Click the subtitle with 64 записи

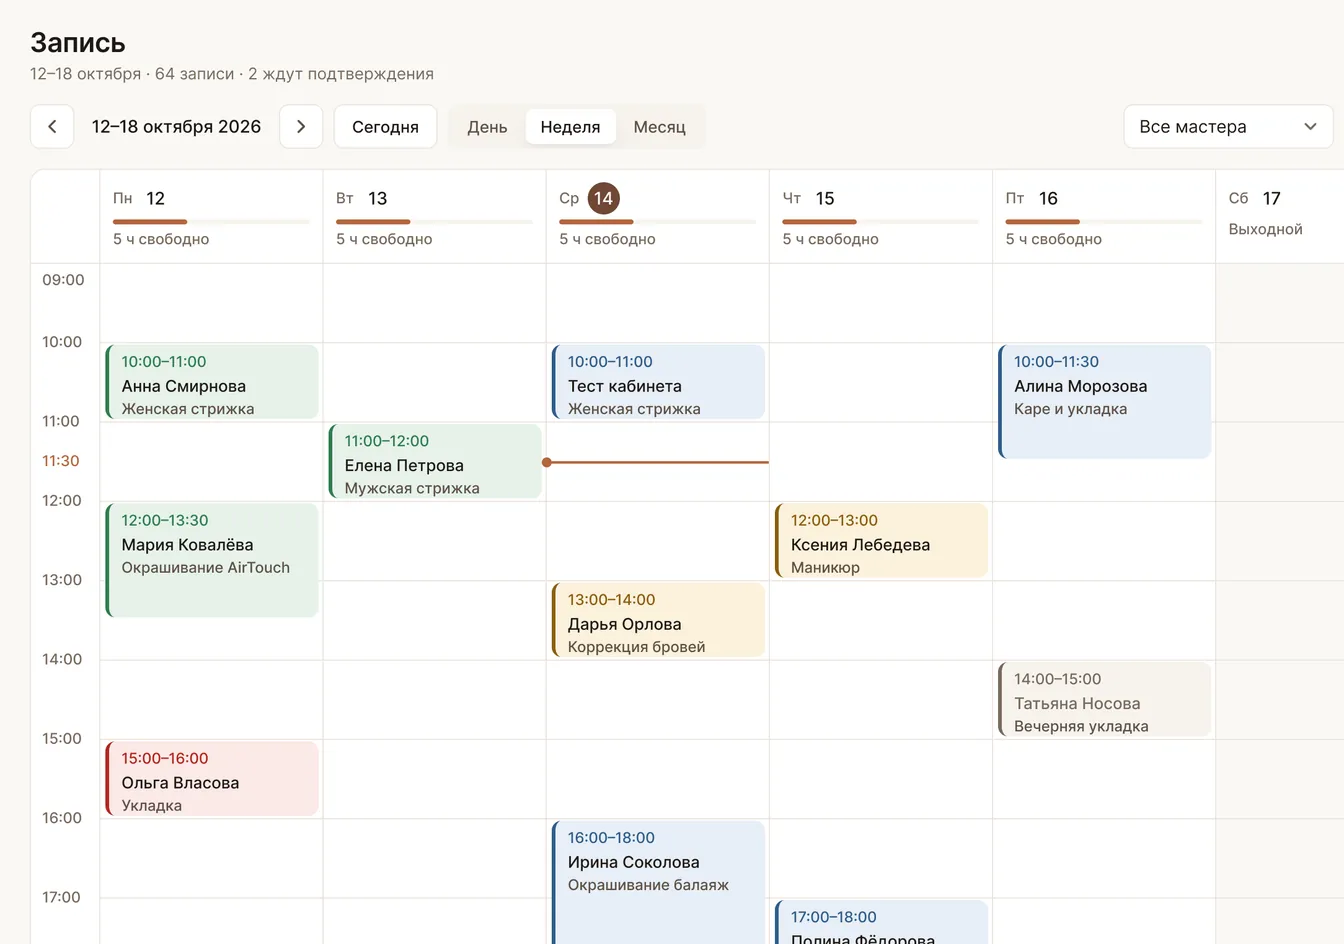pyautogui.click(x=232, y=74)
